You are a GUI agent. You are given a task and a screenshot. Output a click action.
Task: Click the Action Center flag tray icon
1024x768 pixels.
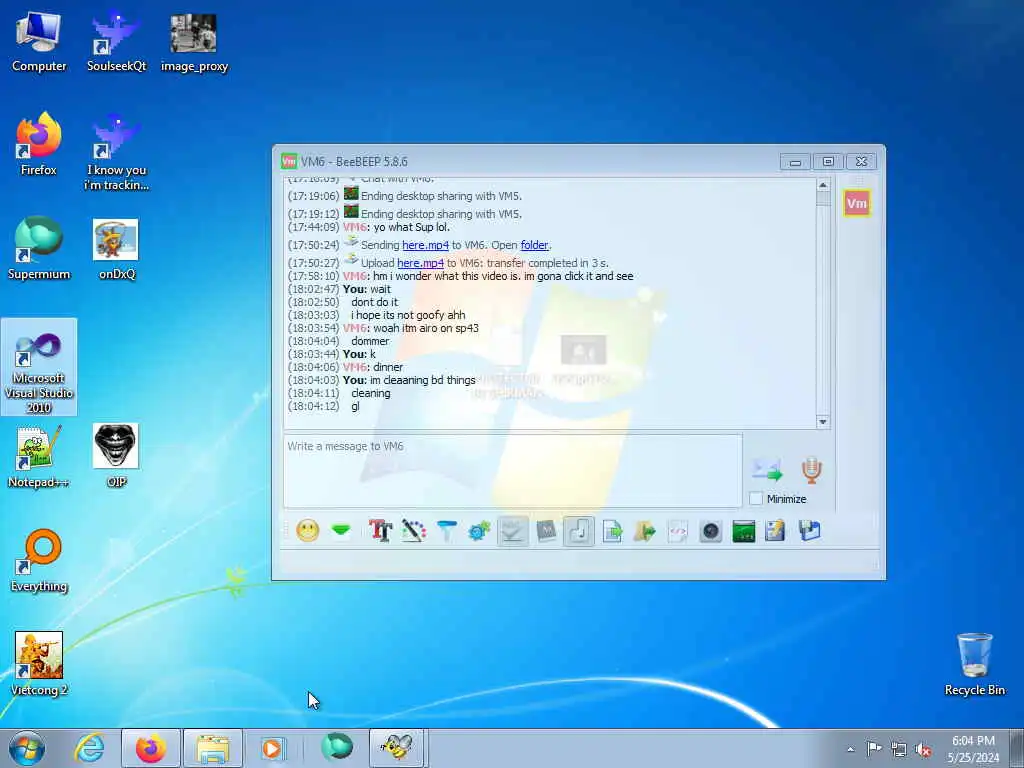(x=874, y=749)
